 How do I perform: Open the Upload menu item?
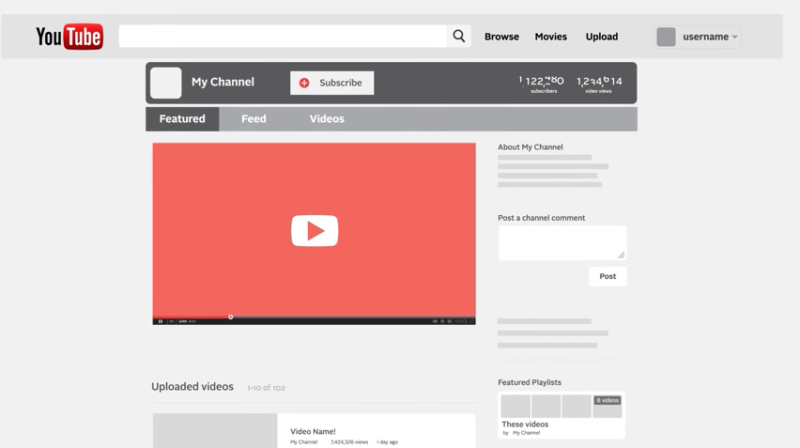coord(602,37)
